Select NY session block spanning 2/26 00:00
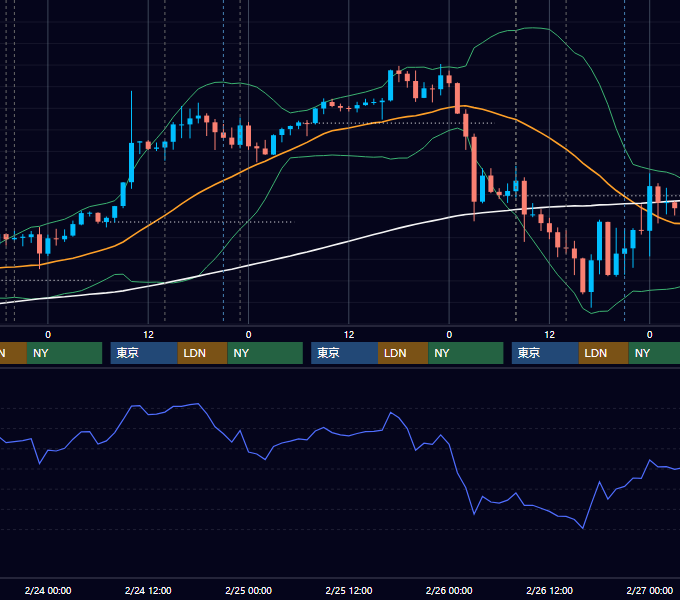680x600 pixels. pyautogui.click(x=466, y=353)
